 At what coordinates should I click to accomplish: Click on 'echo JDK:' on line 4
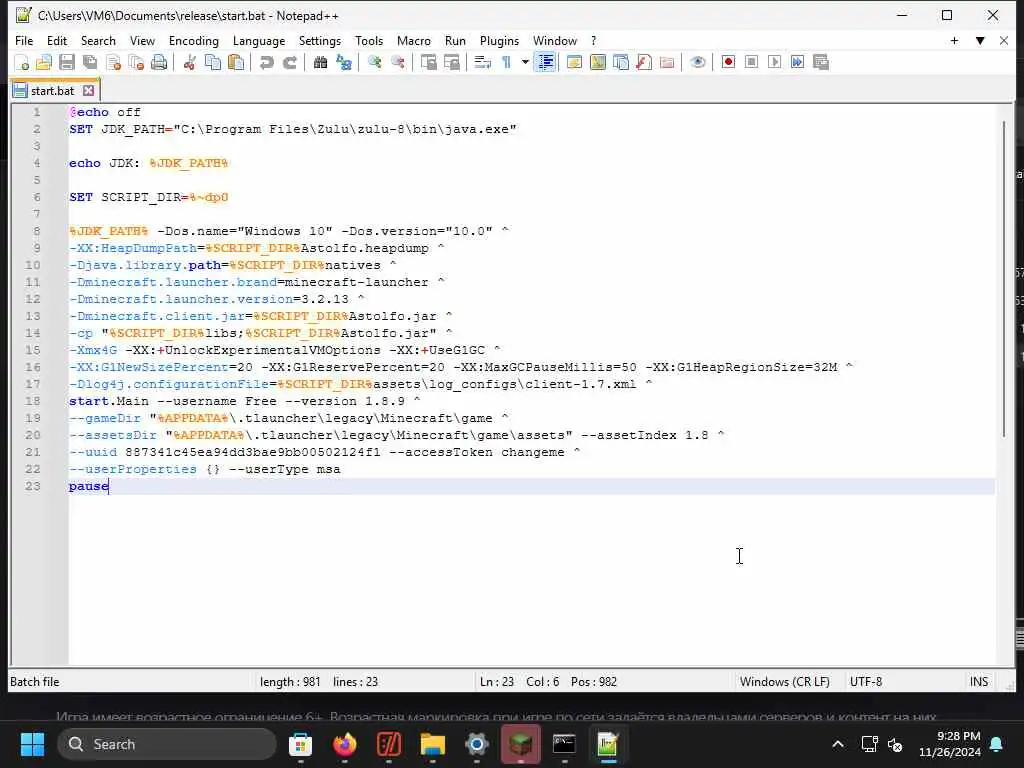(104, 163)
